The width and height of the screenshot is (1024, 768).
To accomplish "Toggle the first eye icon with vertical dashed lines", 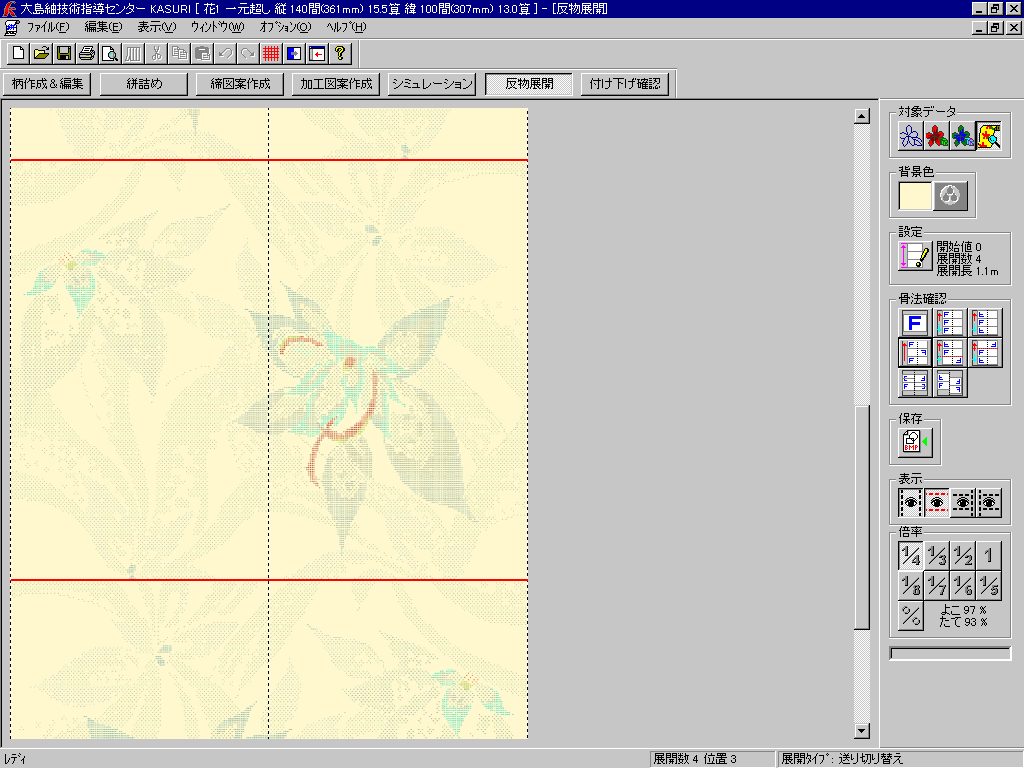I will [x=911, y=502].
